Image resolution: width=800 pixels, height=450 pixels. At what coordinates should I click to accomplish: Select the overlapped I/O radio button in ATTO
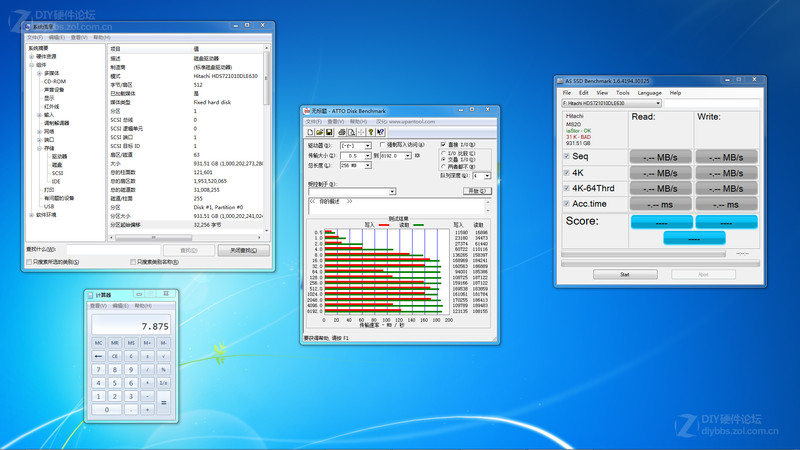tap(443, 160)
